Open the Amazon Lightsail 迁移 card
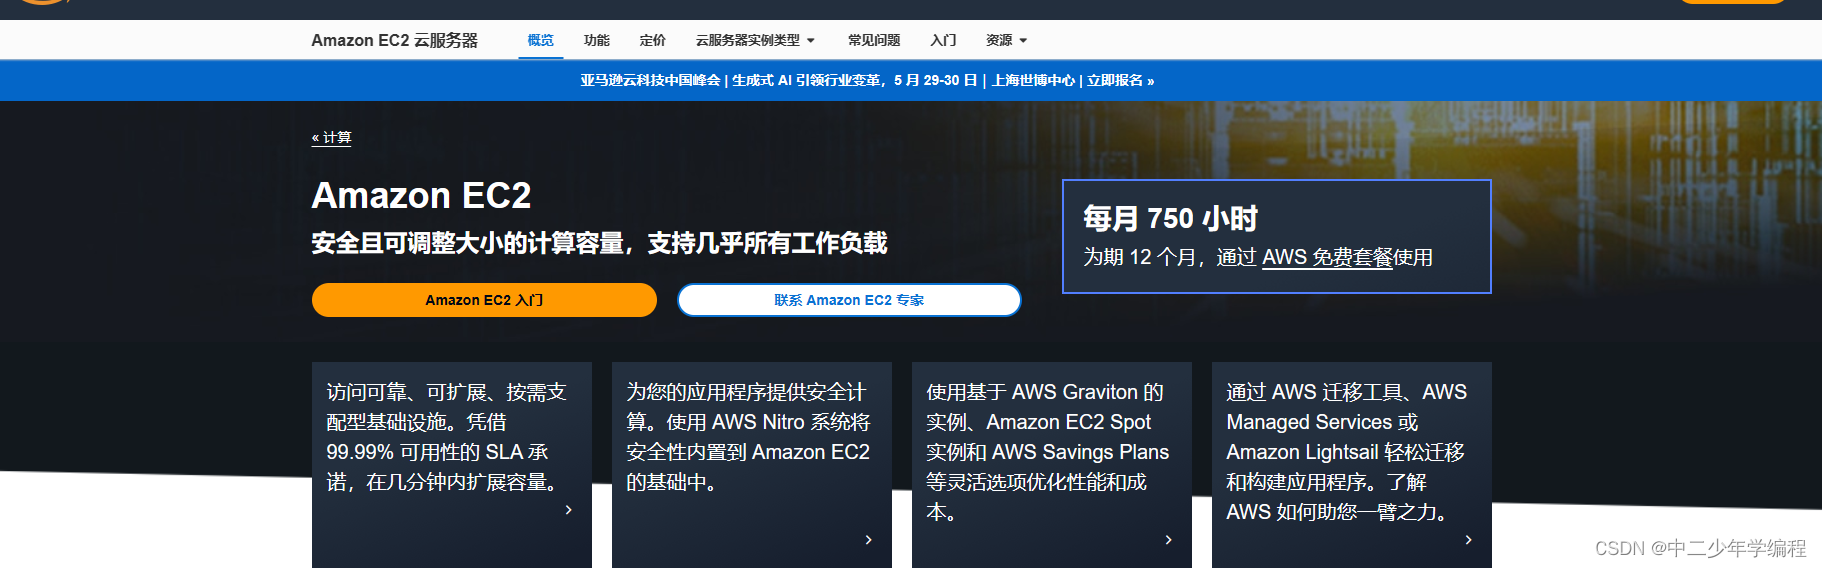The image size is (1822, 568). pyautogui.click(x=1352, y=465)
